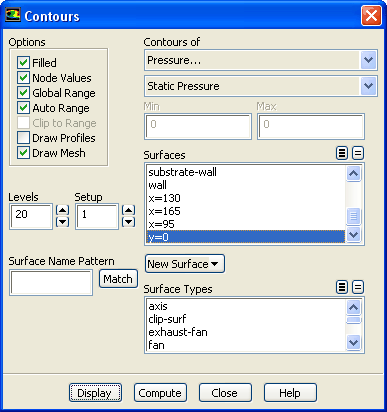Image resolution: width=387 pixels, height=412 pixels.
Task: Click the Surfaces list scroll up arrow
Action: click(x=353, y=173)
